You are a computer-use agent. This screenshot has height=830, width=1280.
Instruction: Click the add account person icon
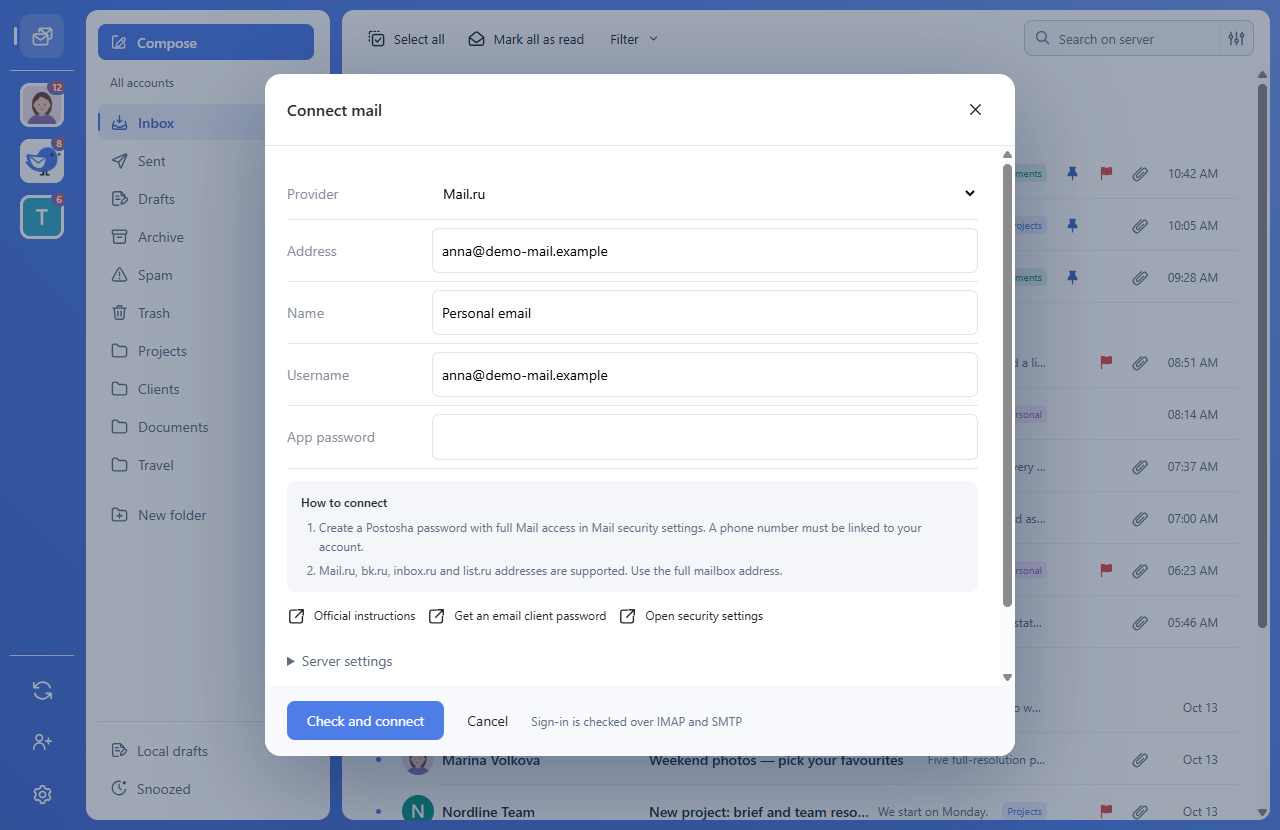click(42, 742)
